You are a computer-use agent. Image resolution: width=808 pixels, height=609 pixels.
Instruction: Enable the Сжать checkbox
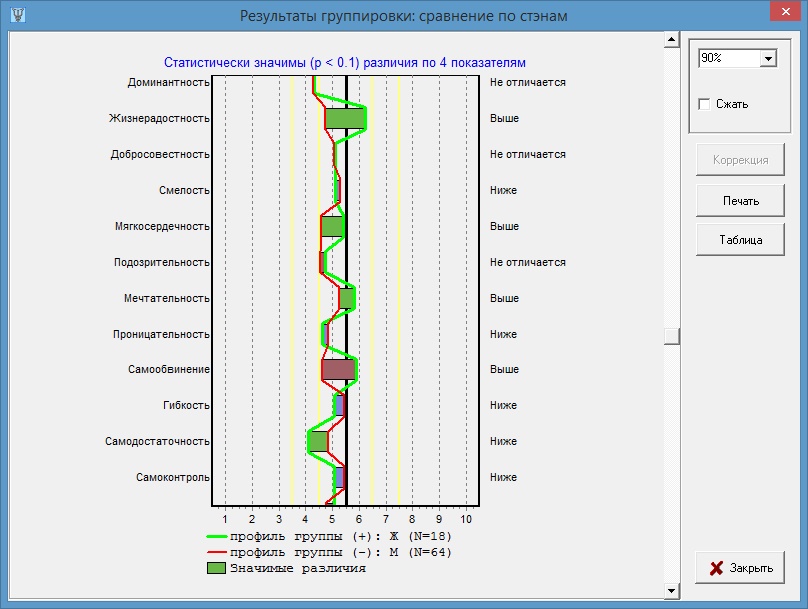tap(704, 104)
